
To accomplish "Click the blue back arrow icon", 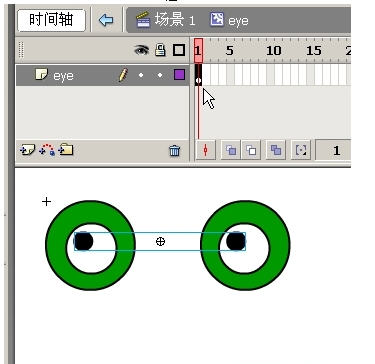I will [106, 20].
